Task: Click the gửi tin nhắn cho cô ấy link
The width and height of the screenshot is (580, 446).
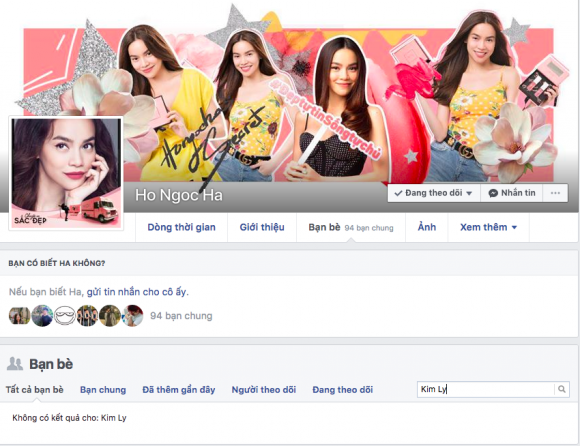Action: point(138,292)
